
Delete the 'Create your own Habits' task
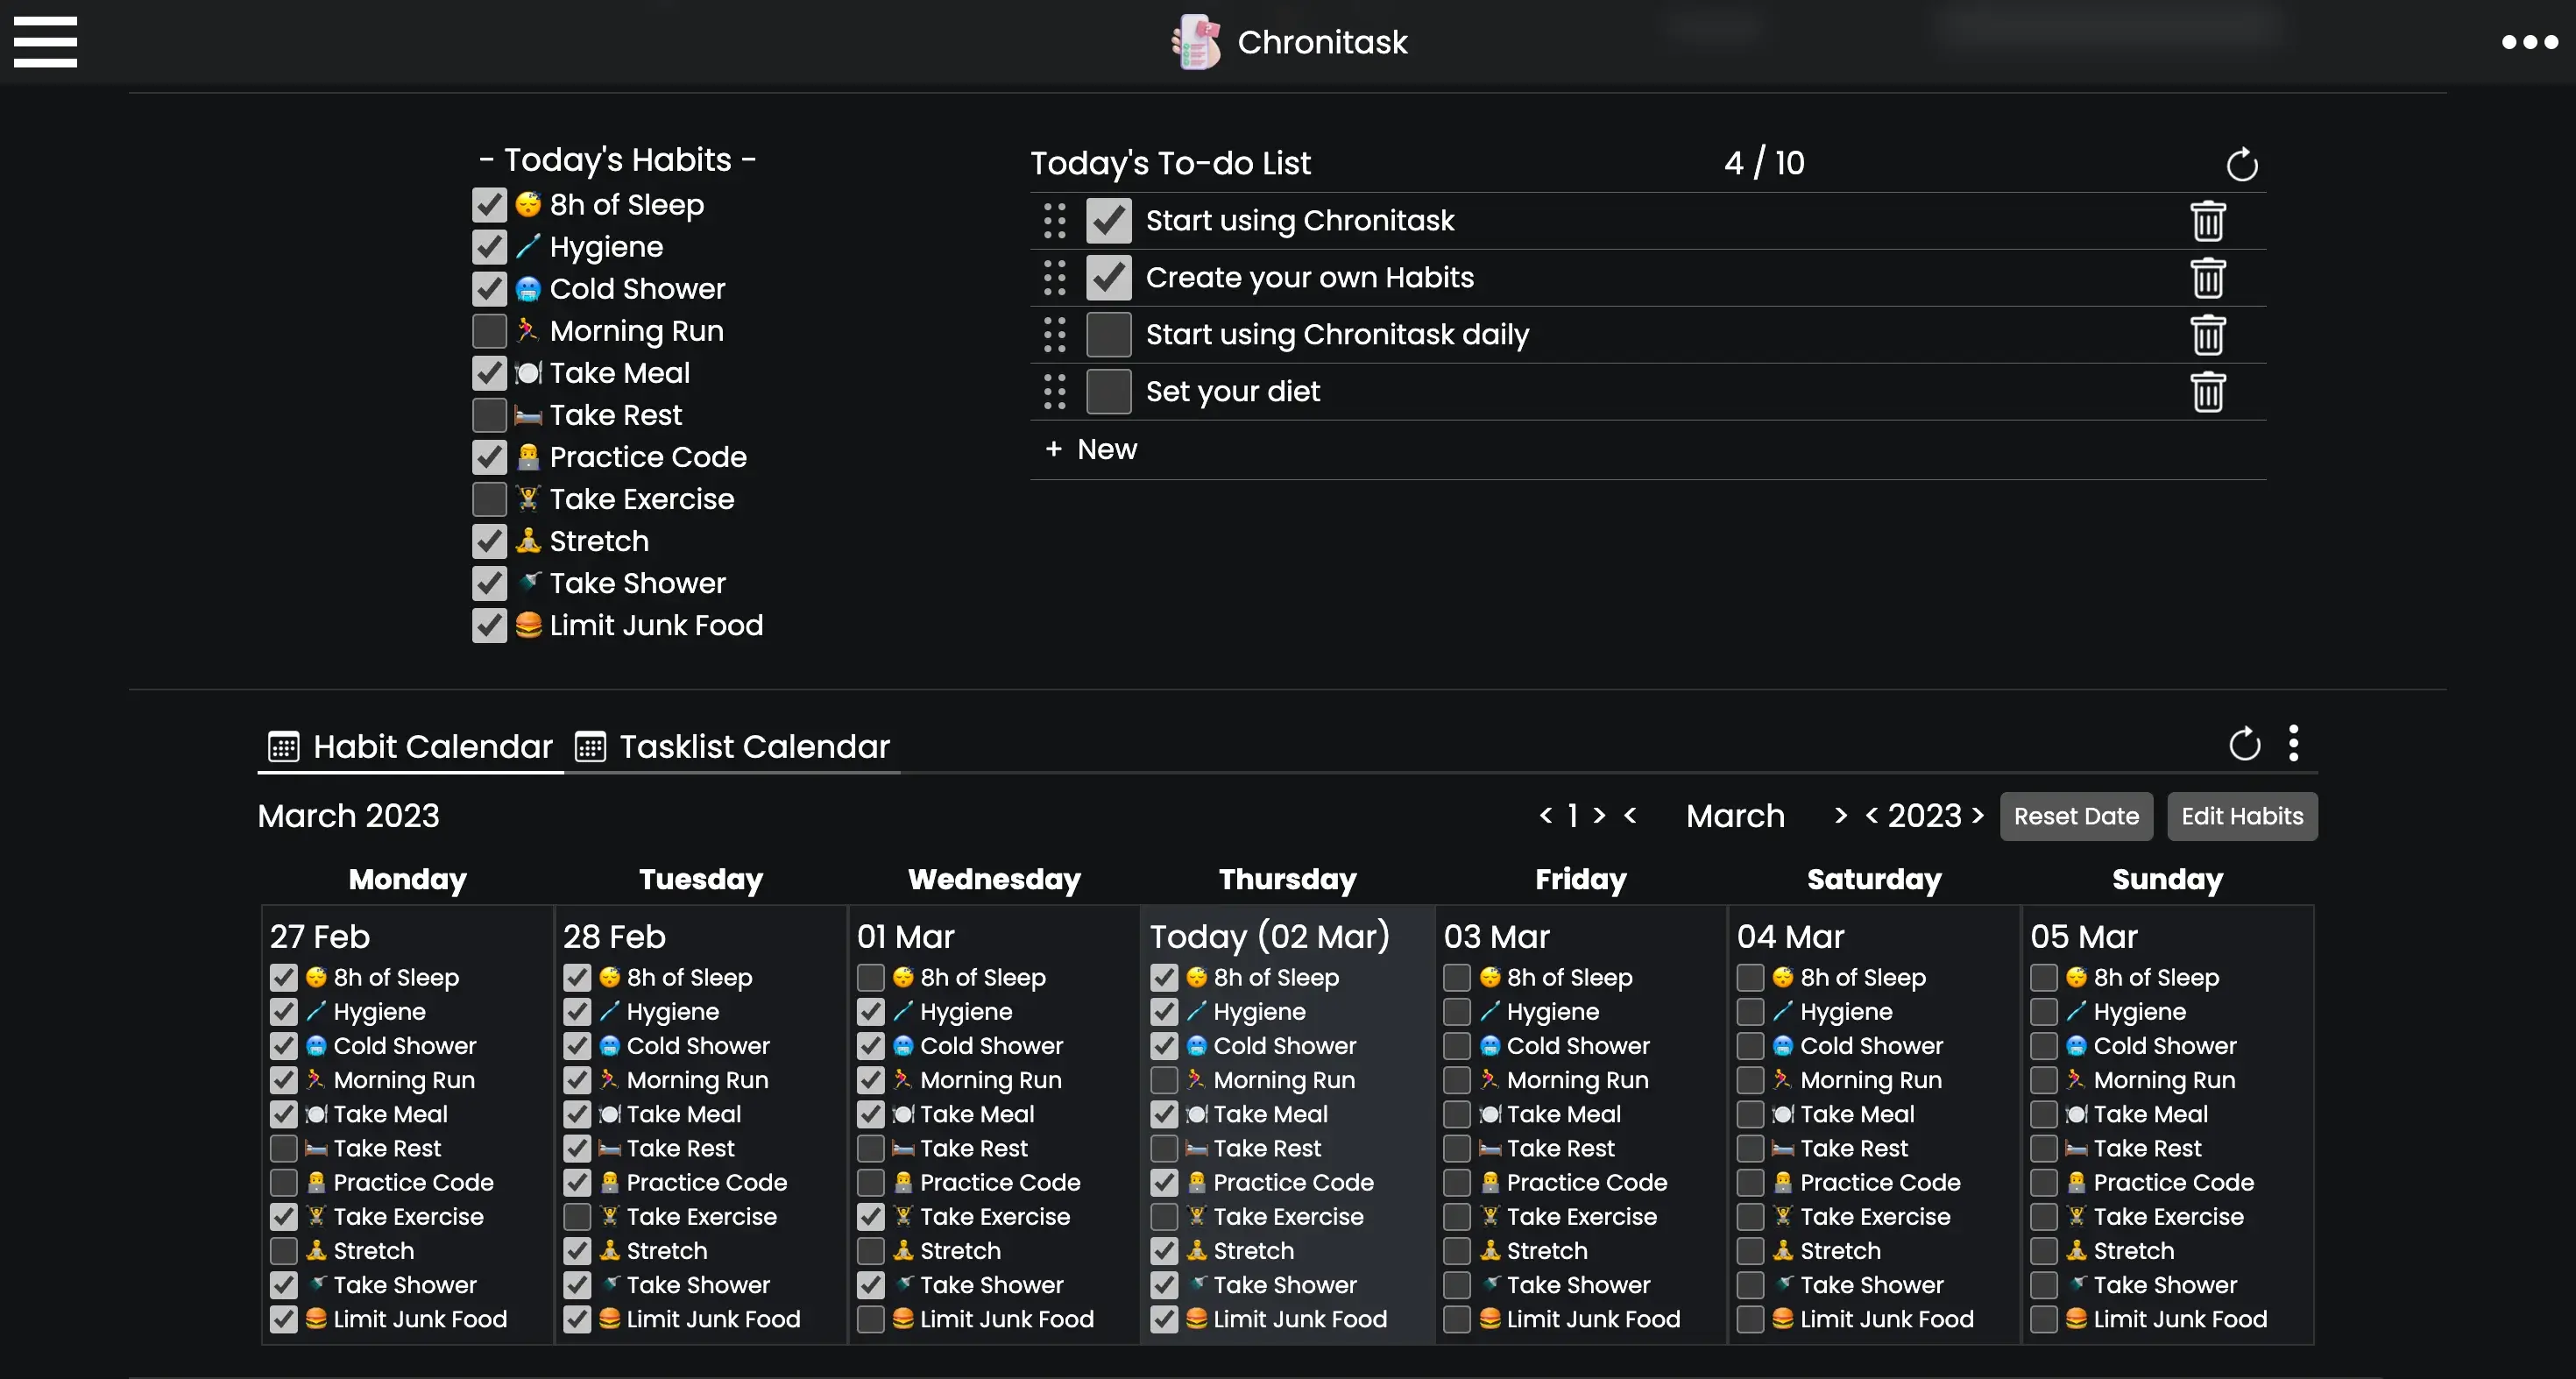tap(2208, 278)
